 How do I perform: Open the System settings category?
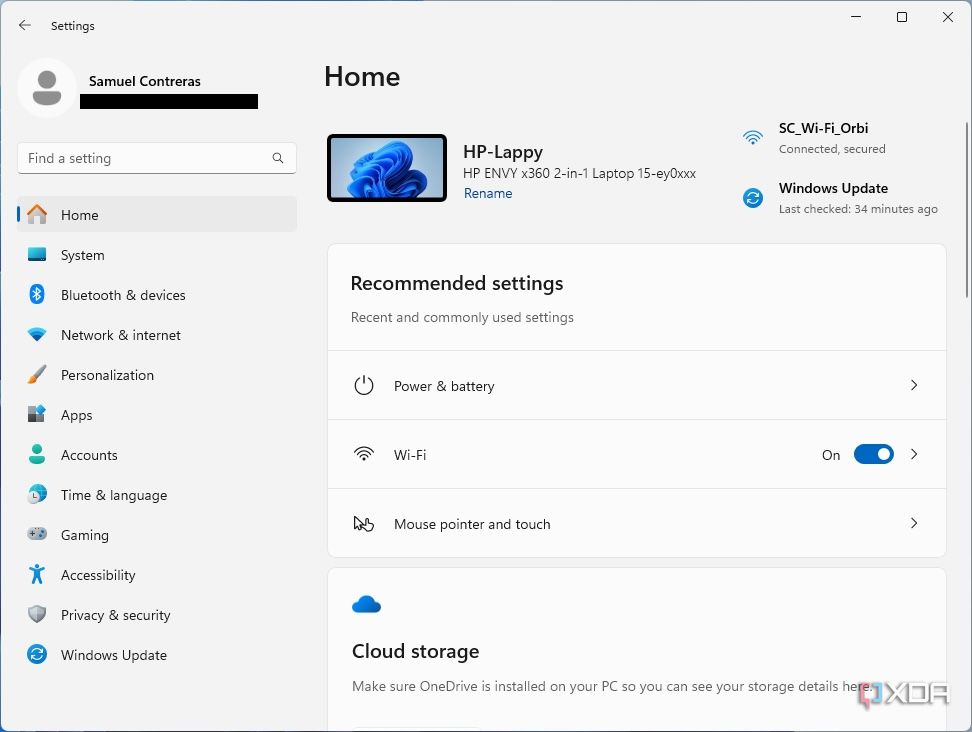(x=157, y=255)
